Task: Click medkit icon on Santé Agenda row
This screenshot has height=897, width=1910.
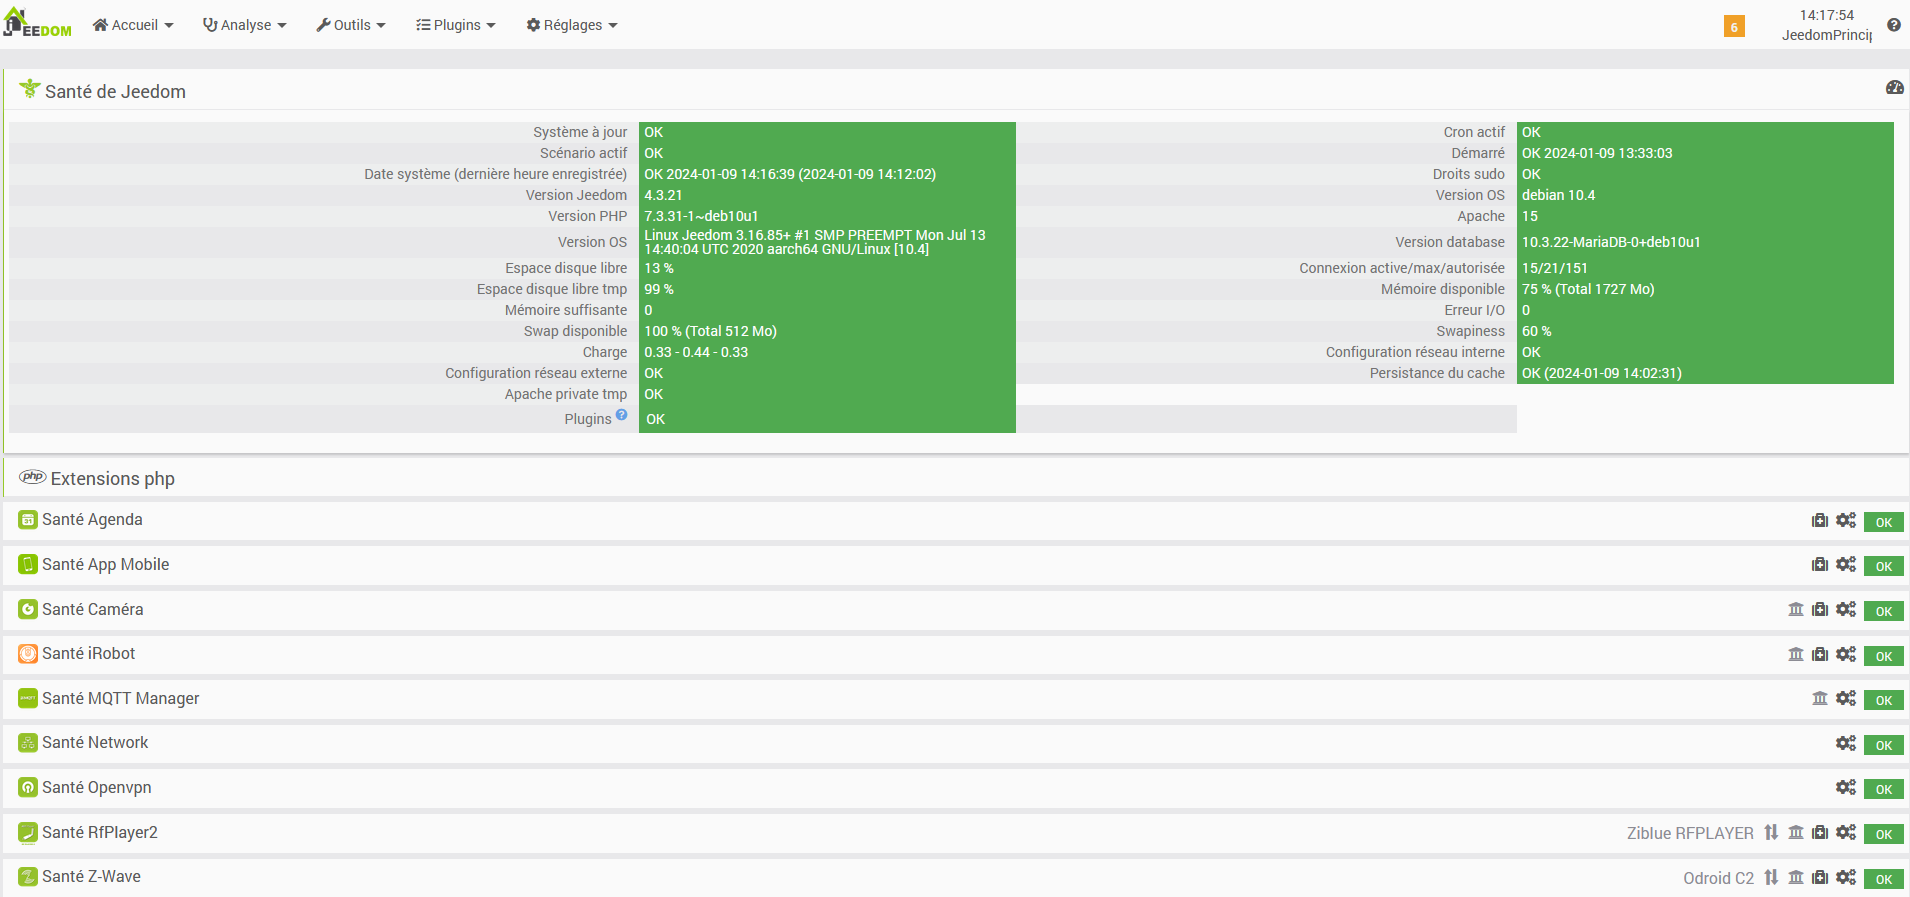Action: 1820,520
